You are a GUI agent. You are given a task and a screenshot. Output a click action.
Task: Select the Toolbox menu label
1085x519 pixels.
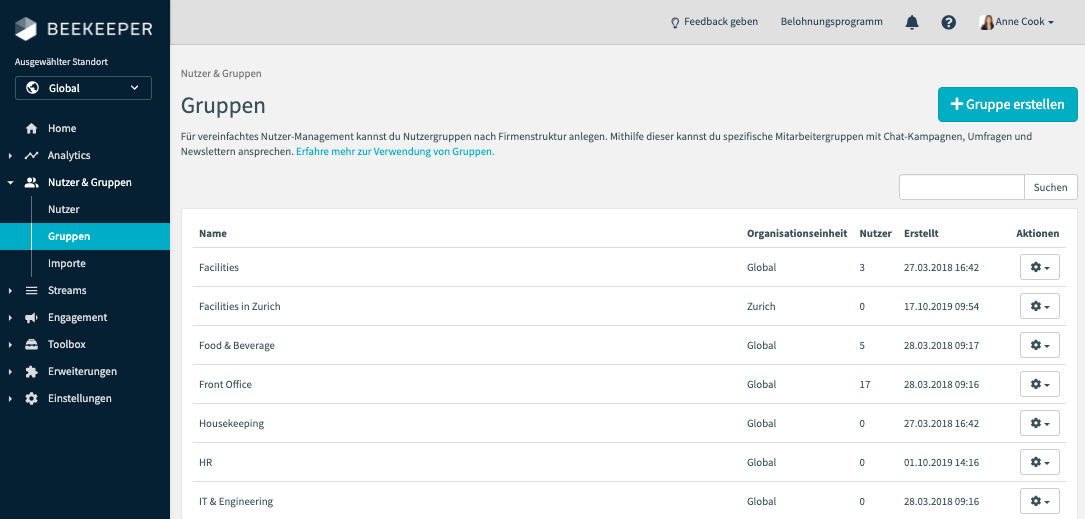(x=66, y=345)
